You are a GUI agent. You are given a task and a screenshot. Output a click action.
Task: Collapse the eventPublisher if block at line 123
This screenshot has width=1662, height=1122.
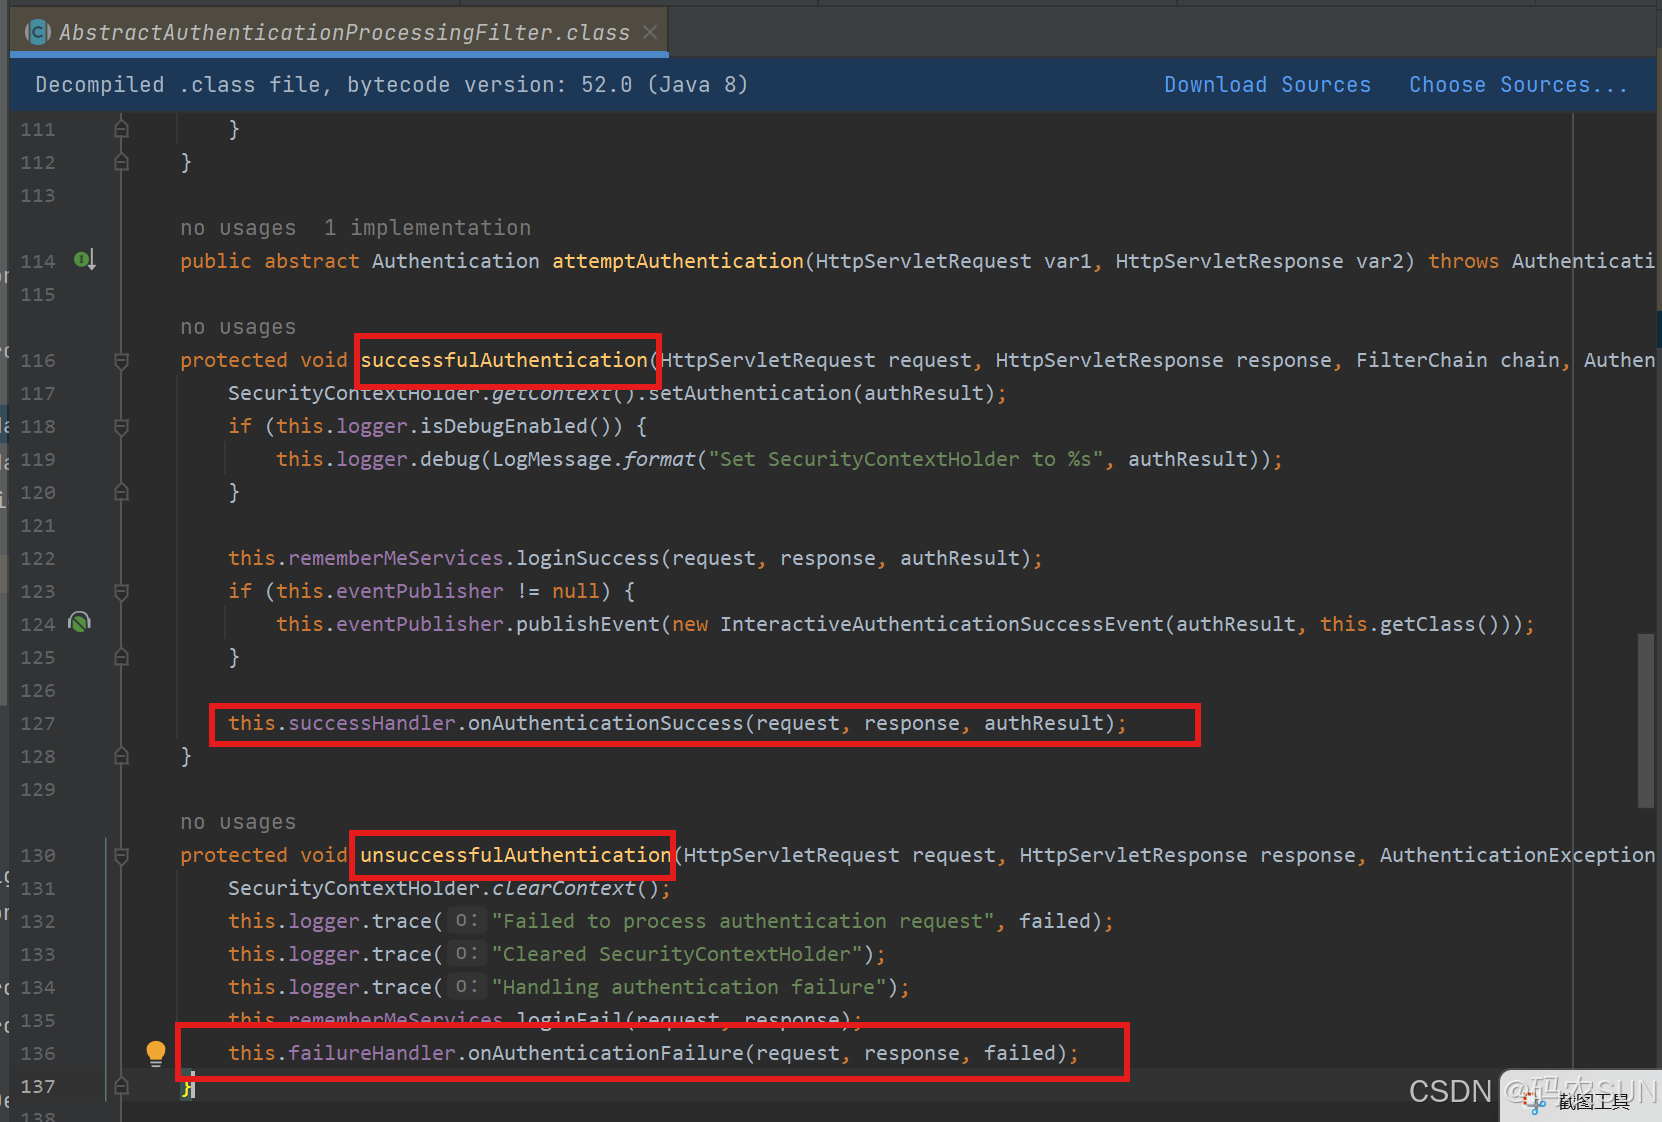point(121,591)
